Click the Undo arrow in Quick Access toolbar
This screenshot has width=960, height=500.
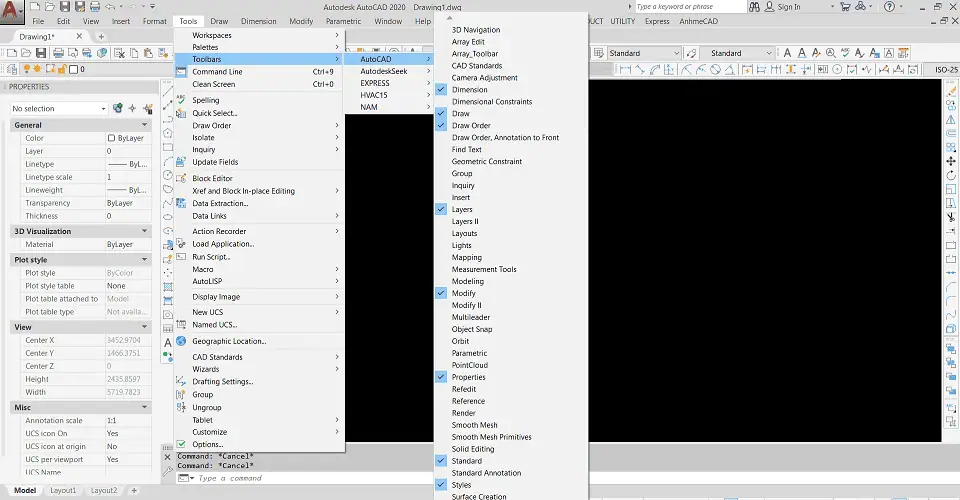110,7
